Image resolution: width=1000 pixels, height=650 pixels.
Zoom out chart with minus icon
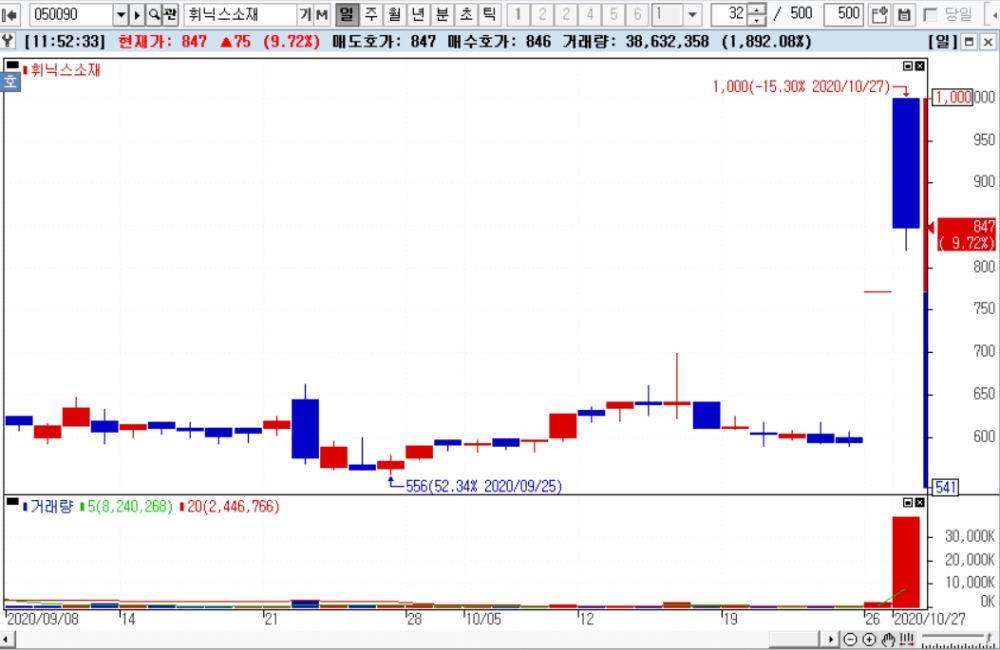click(850, 639)
